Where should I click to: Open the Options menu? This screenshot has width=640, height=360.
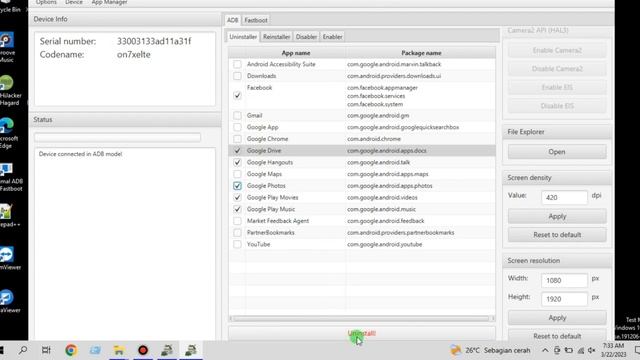click(x=46, y=2)
